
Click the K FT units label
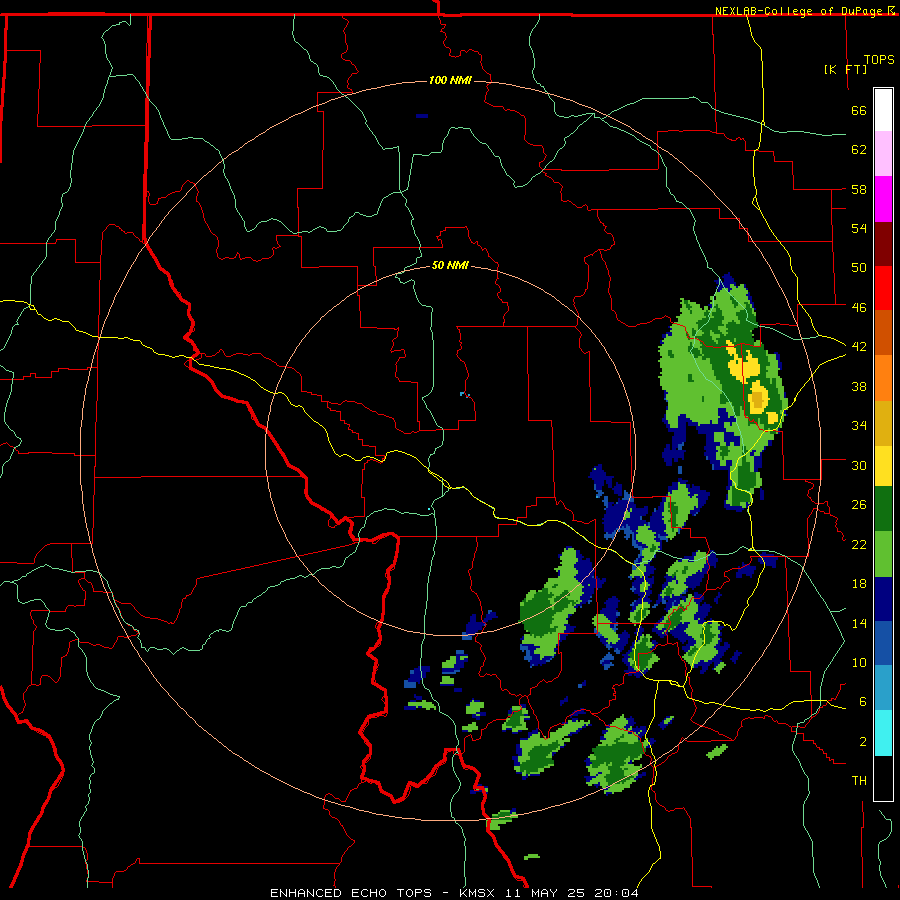[x=845, y=69]
